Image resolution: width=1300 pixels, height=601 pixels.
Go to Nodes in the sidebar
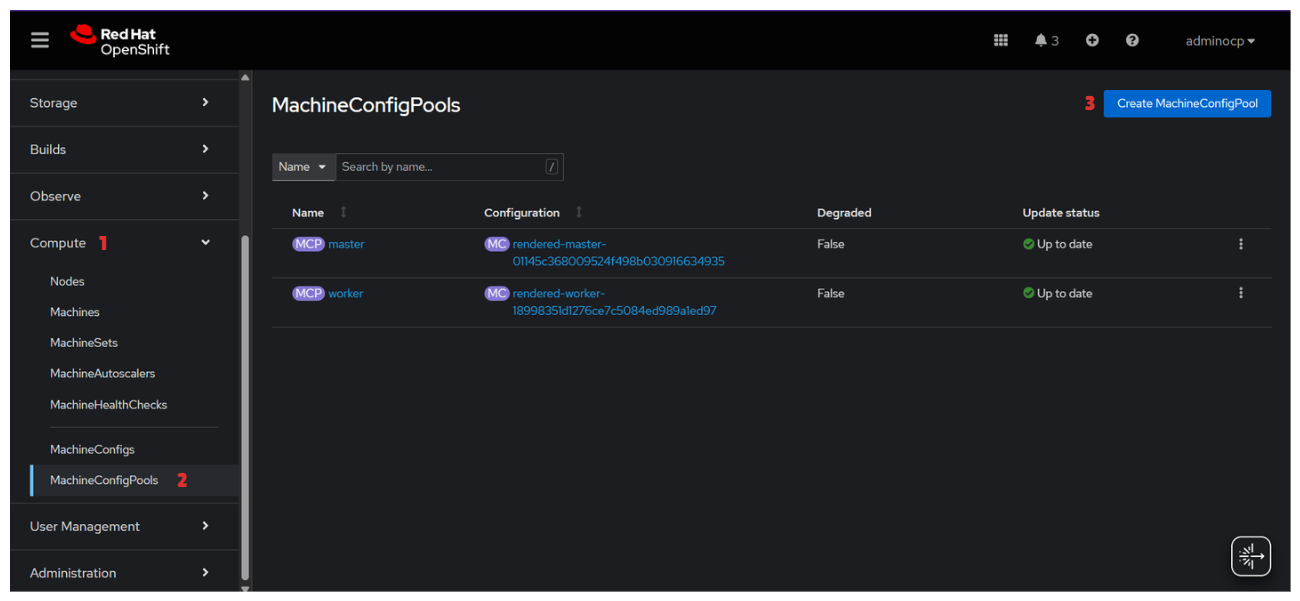tap(68, 282)
